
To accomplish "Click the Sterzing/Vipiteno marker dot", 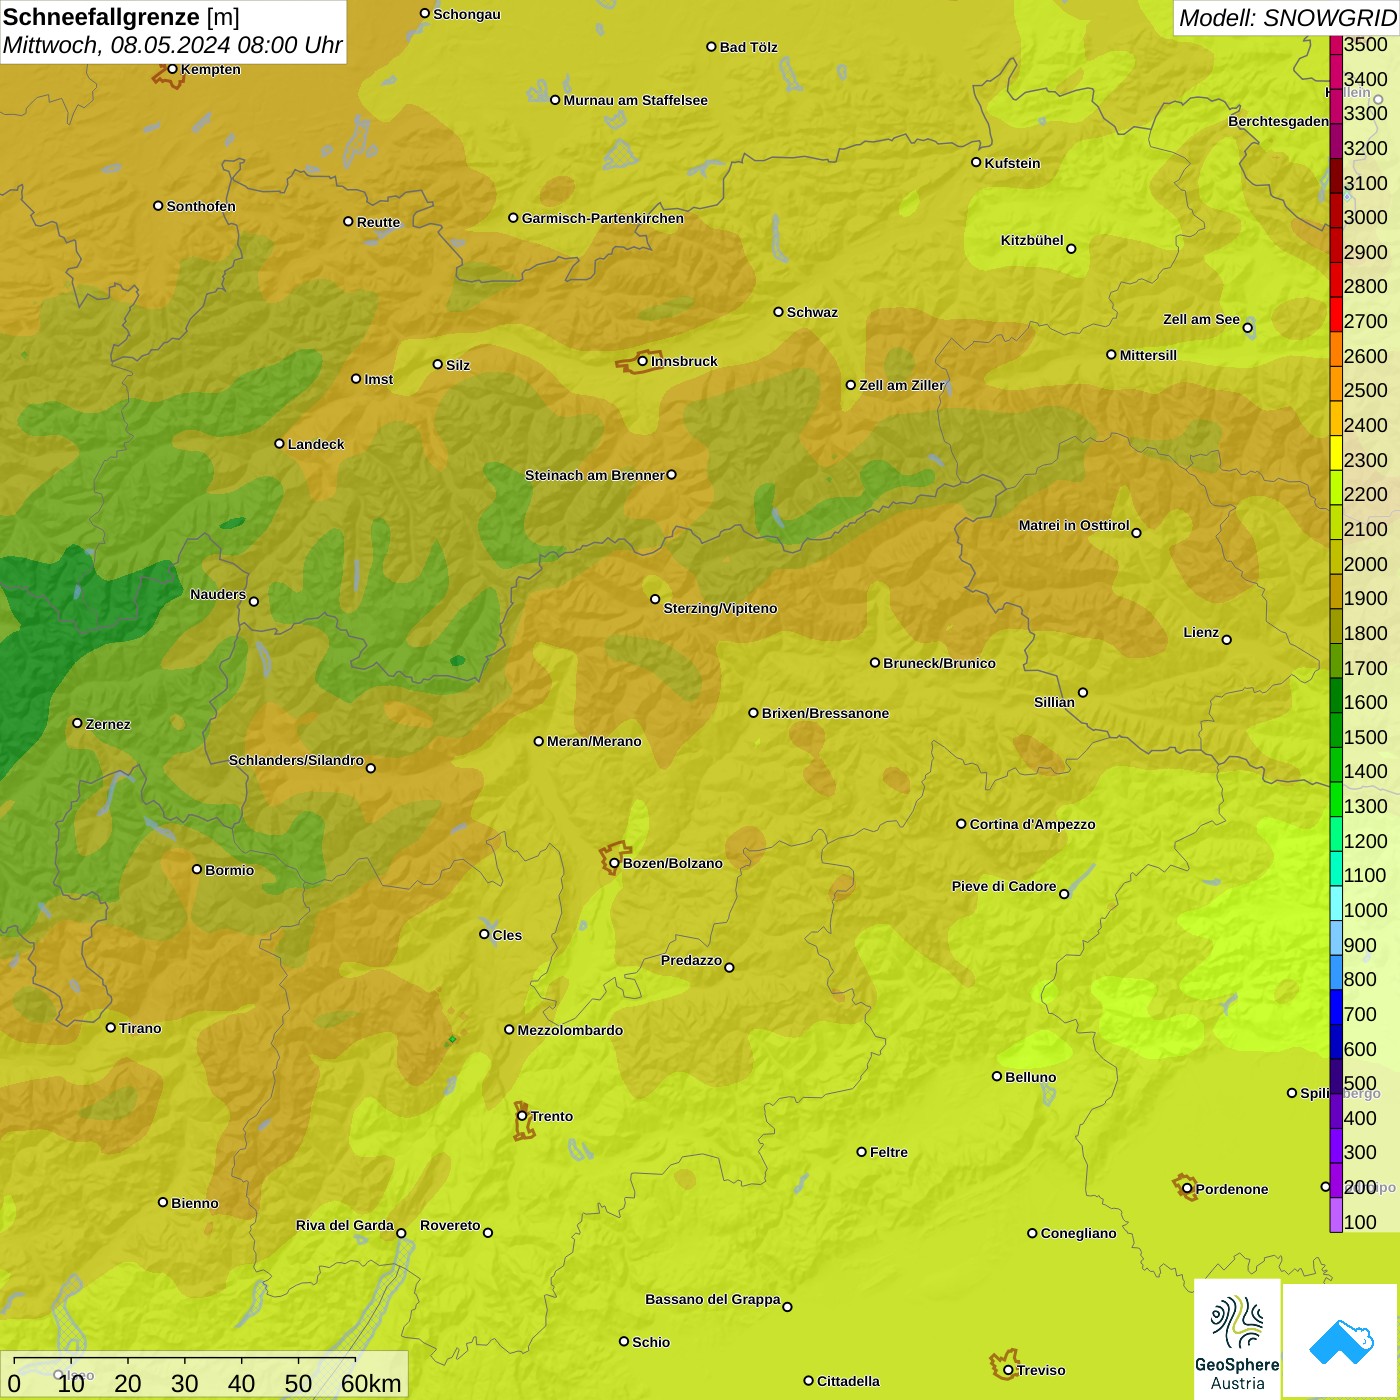I will pyautogui.click(x=655, y=599).
